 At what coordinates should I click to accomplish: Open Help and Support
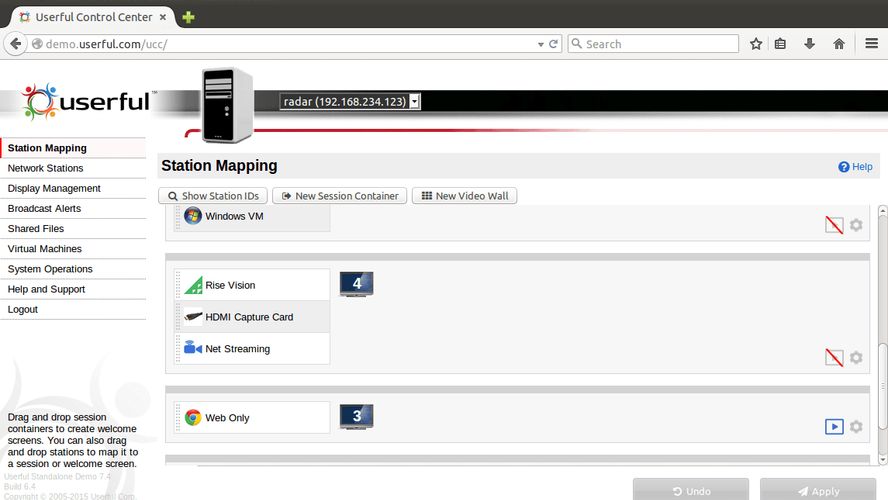point(74,289)
